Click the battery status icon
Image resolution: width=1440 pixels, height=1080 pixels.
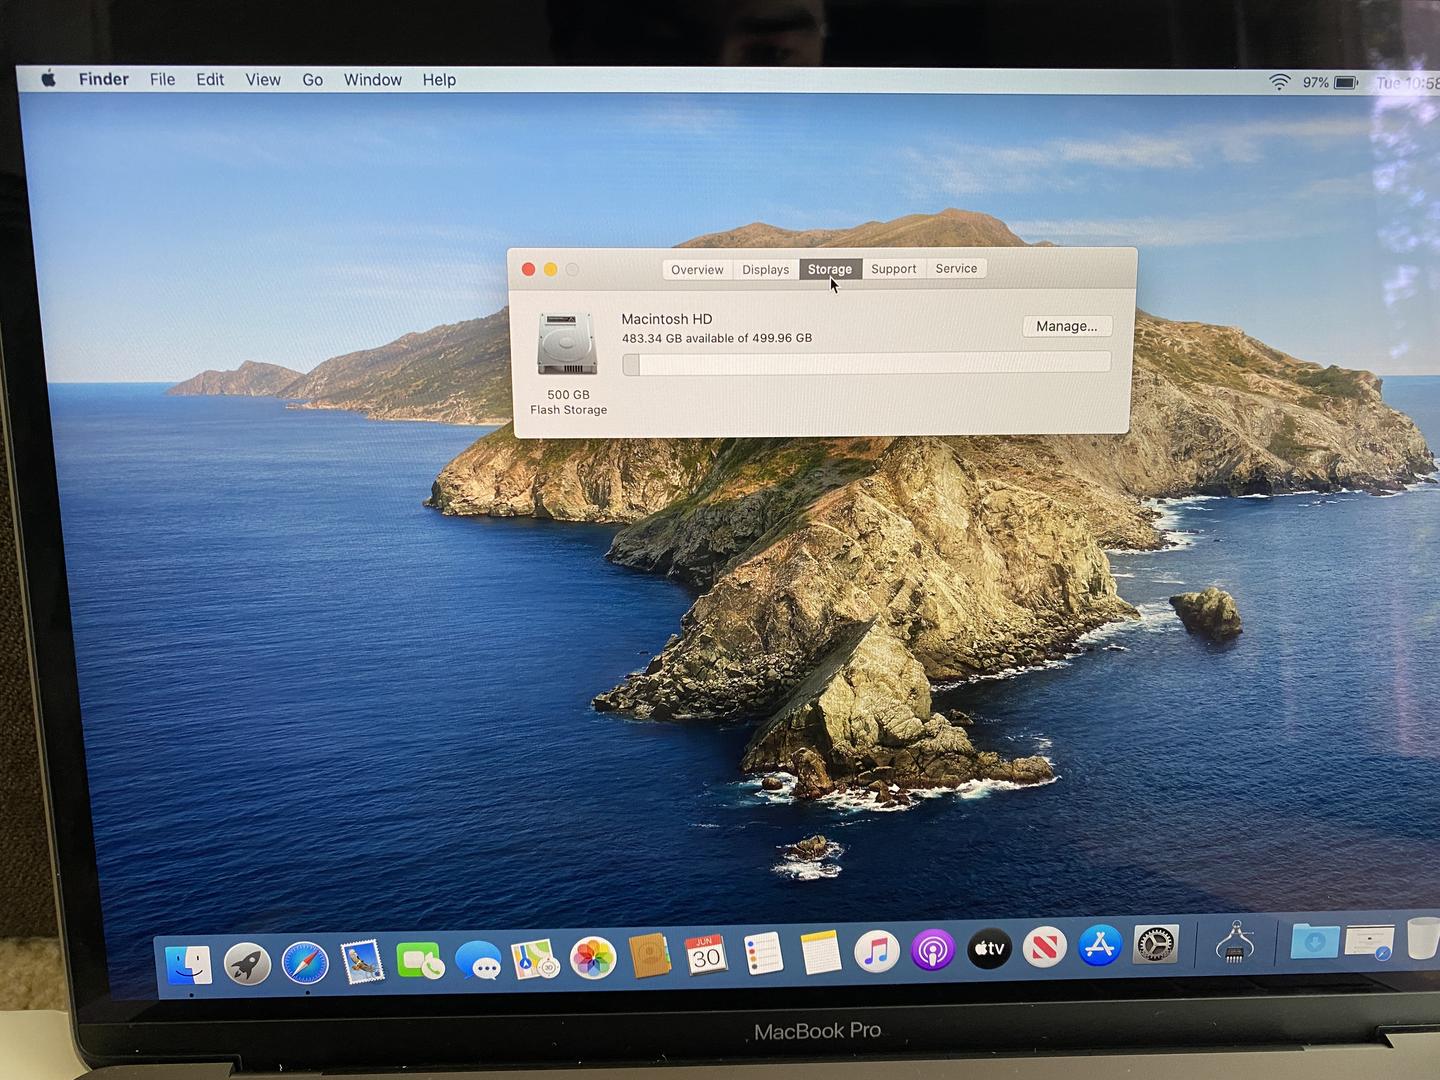(1346, 83)
